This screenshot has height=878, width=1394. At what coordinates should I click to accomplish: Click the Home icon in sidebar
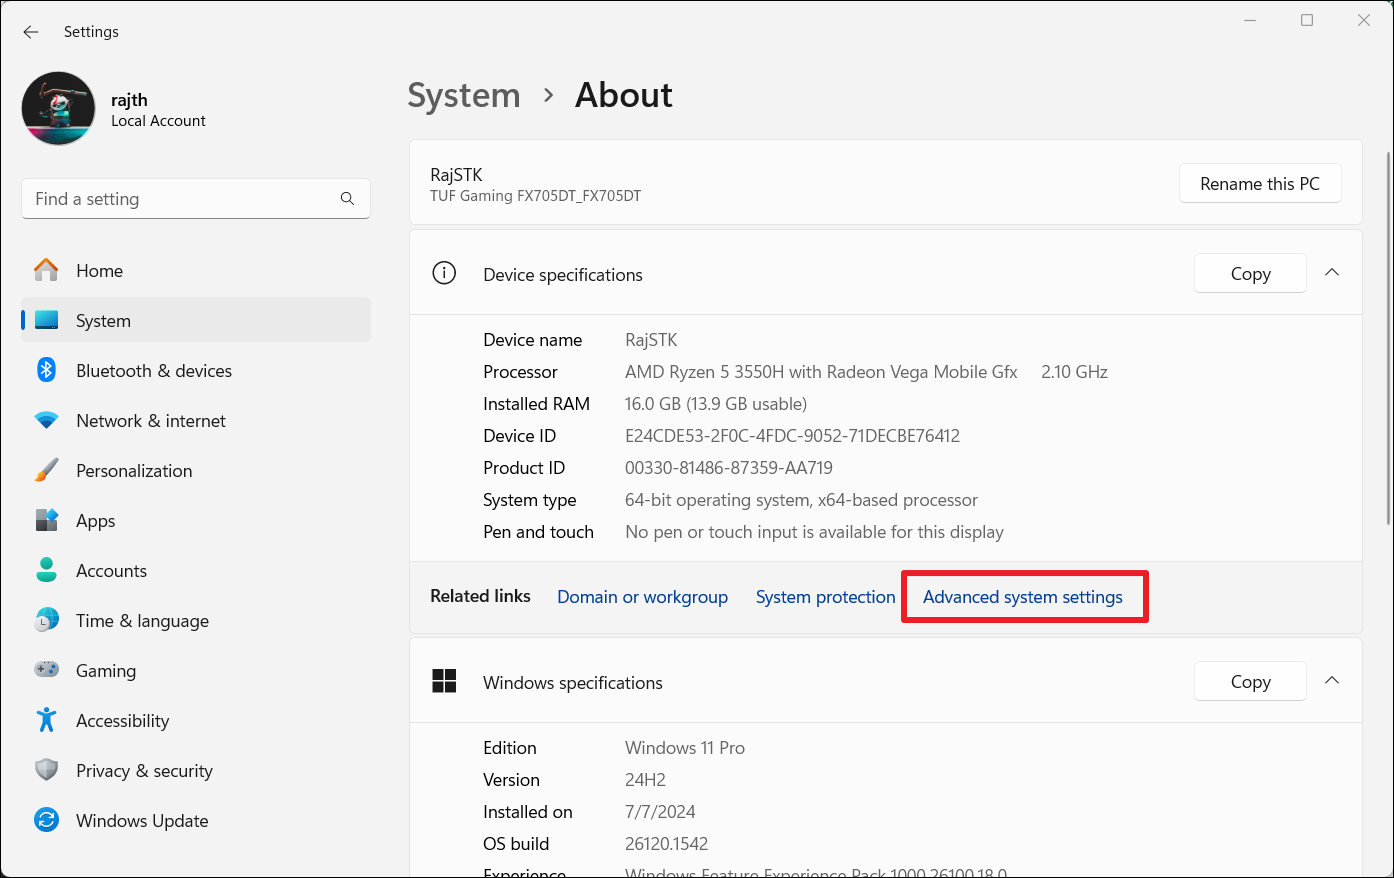[x=46, y=270]
